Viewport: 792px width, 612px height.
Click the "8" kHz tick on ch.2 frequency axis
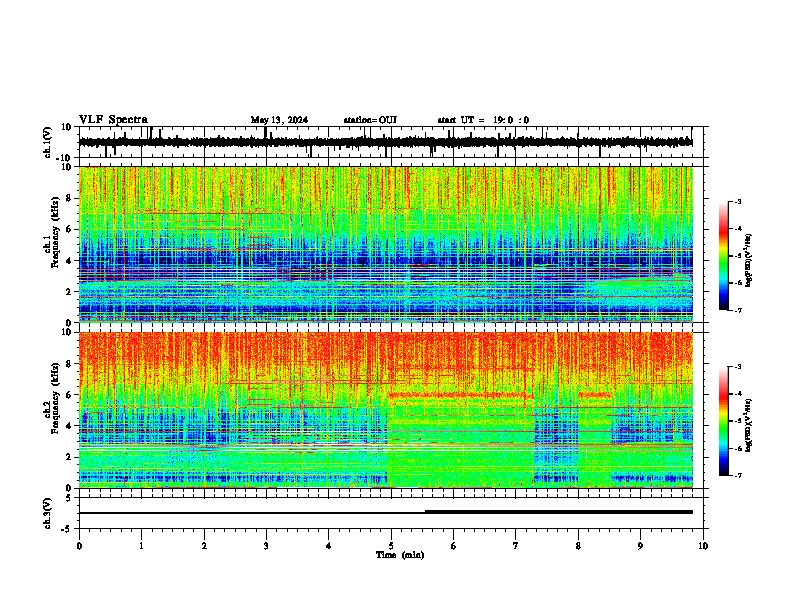click(70, 364)
